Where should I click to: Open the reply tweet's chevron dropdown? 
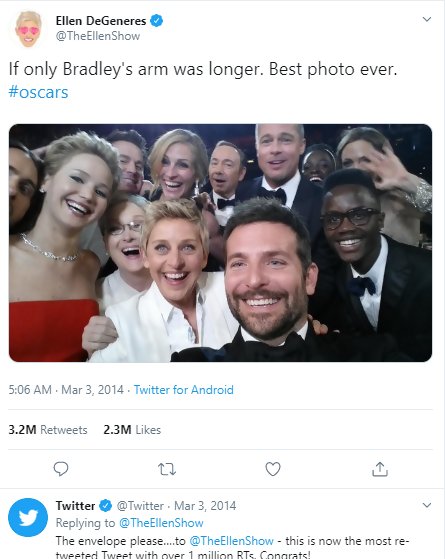(x=427, y=505)
